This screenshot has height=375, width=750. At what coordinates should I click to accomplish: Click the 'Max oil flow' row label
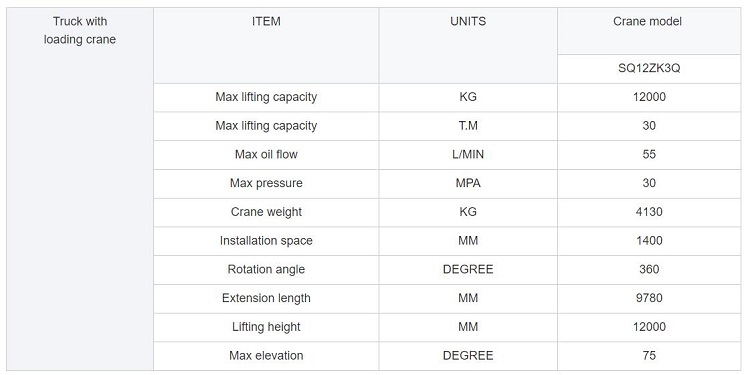point(266,155)
